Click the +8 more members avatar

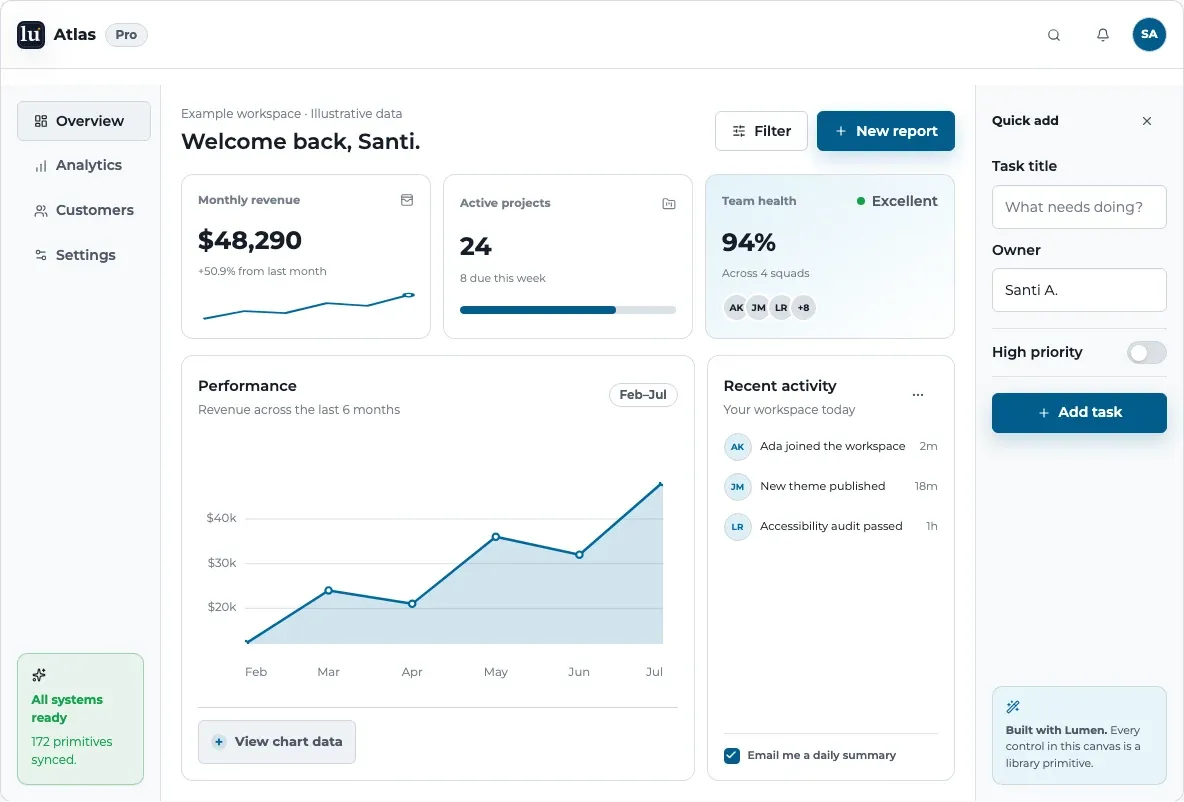(803, 307)
